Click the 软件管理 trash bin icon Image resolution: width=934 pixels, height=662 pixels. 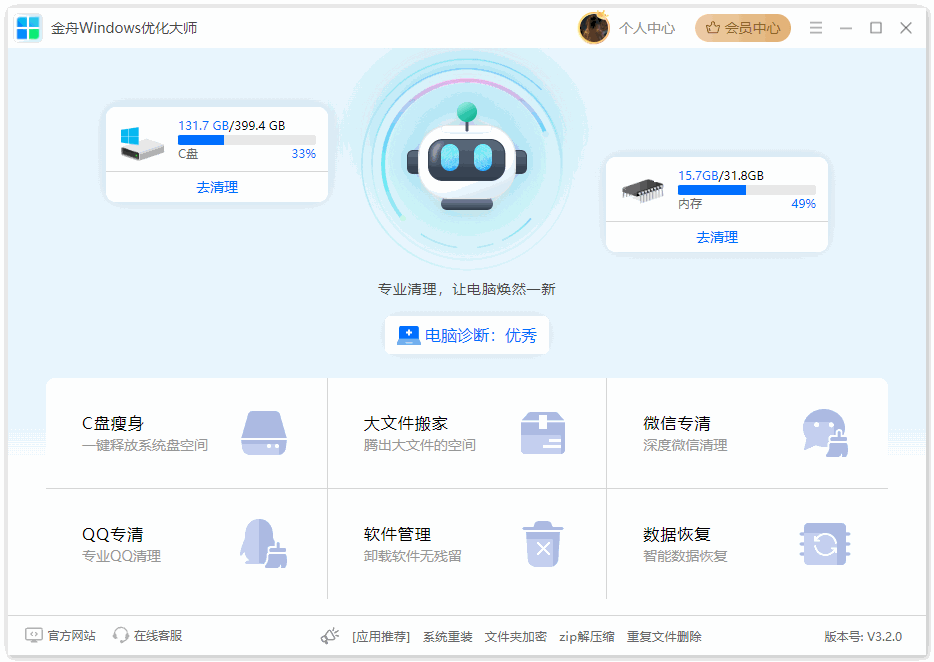pos(543,544)
